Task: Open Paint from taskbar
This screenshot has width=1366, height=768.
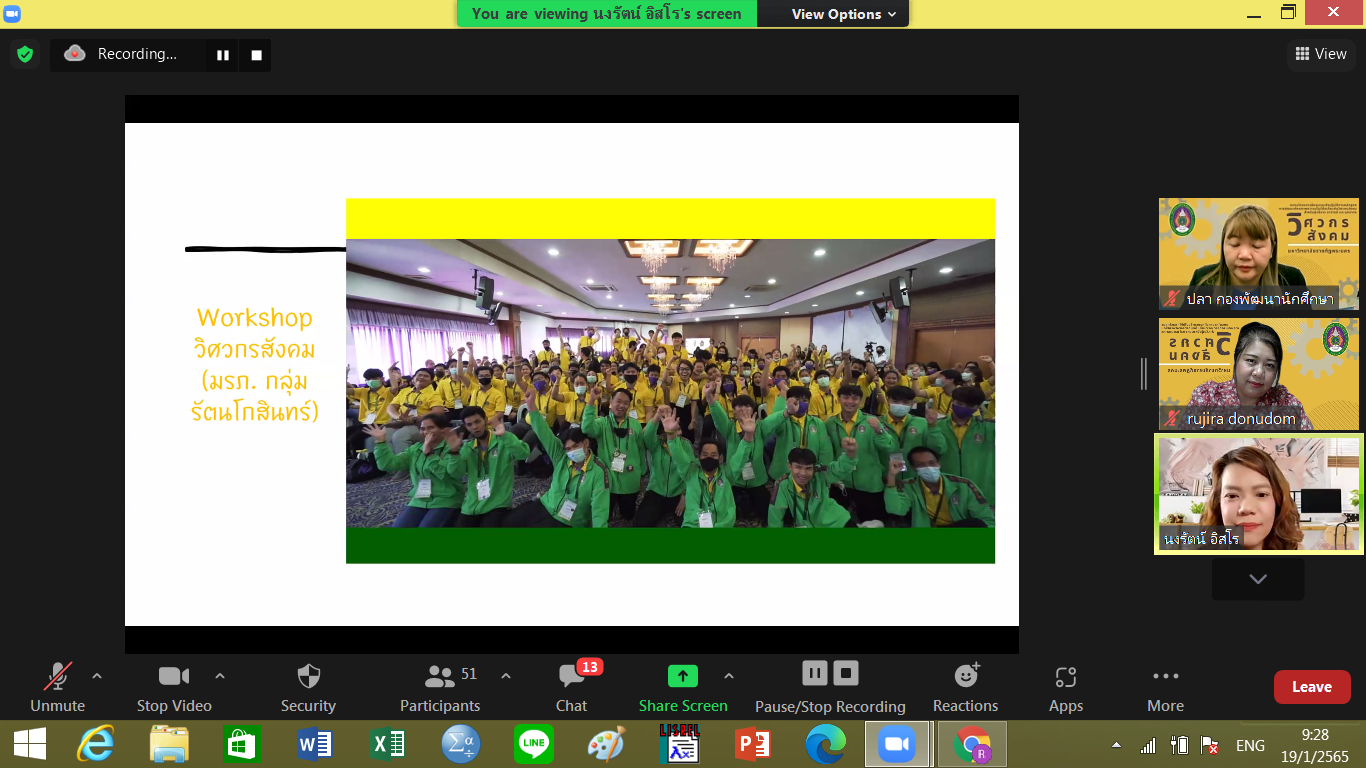Action: point(606,744)
